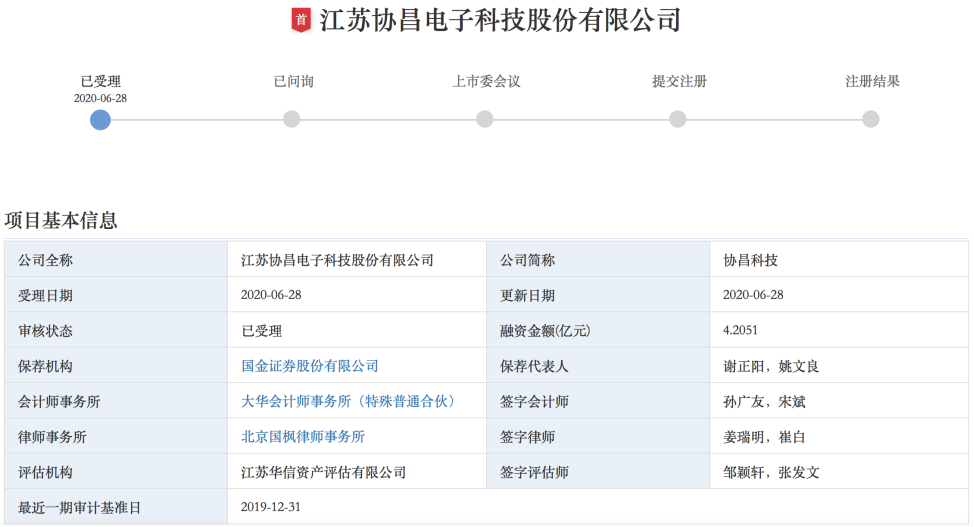Click the 注册结果 stage label
The width and height of the screenshot is (974, 527).
(872, 81)
